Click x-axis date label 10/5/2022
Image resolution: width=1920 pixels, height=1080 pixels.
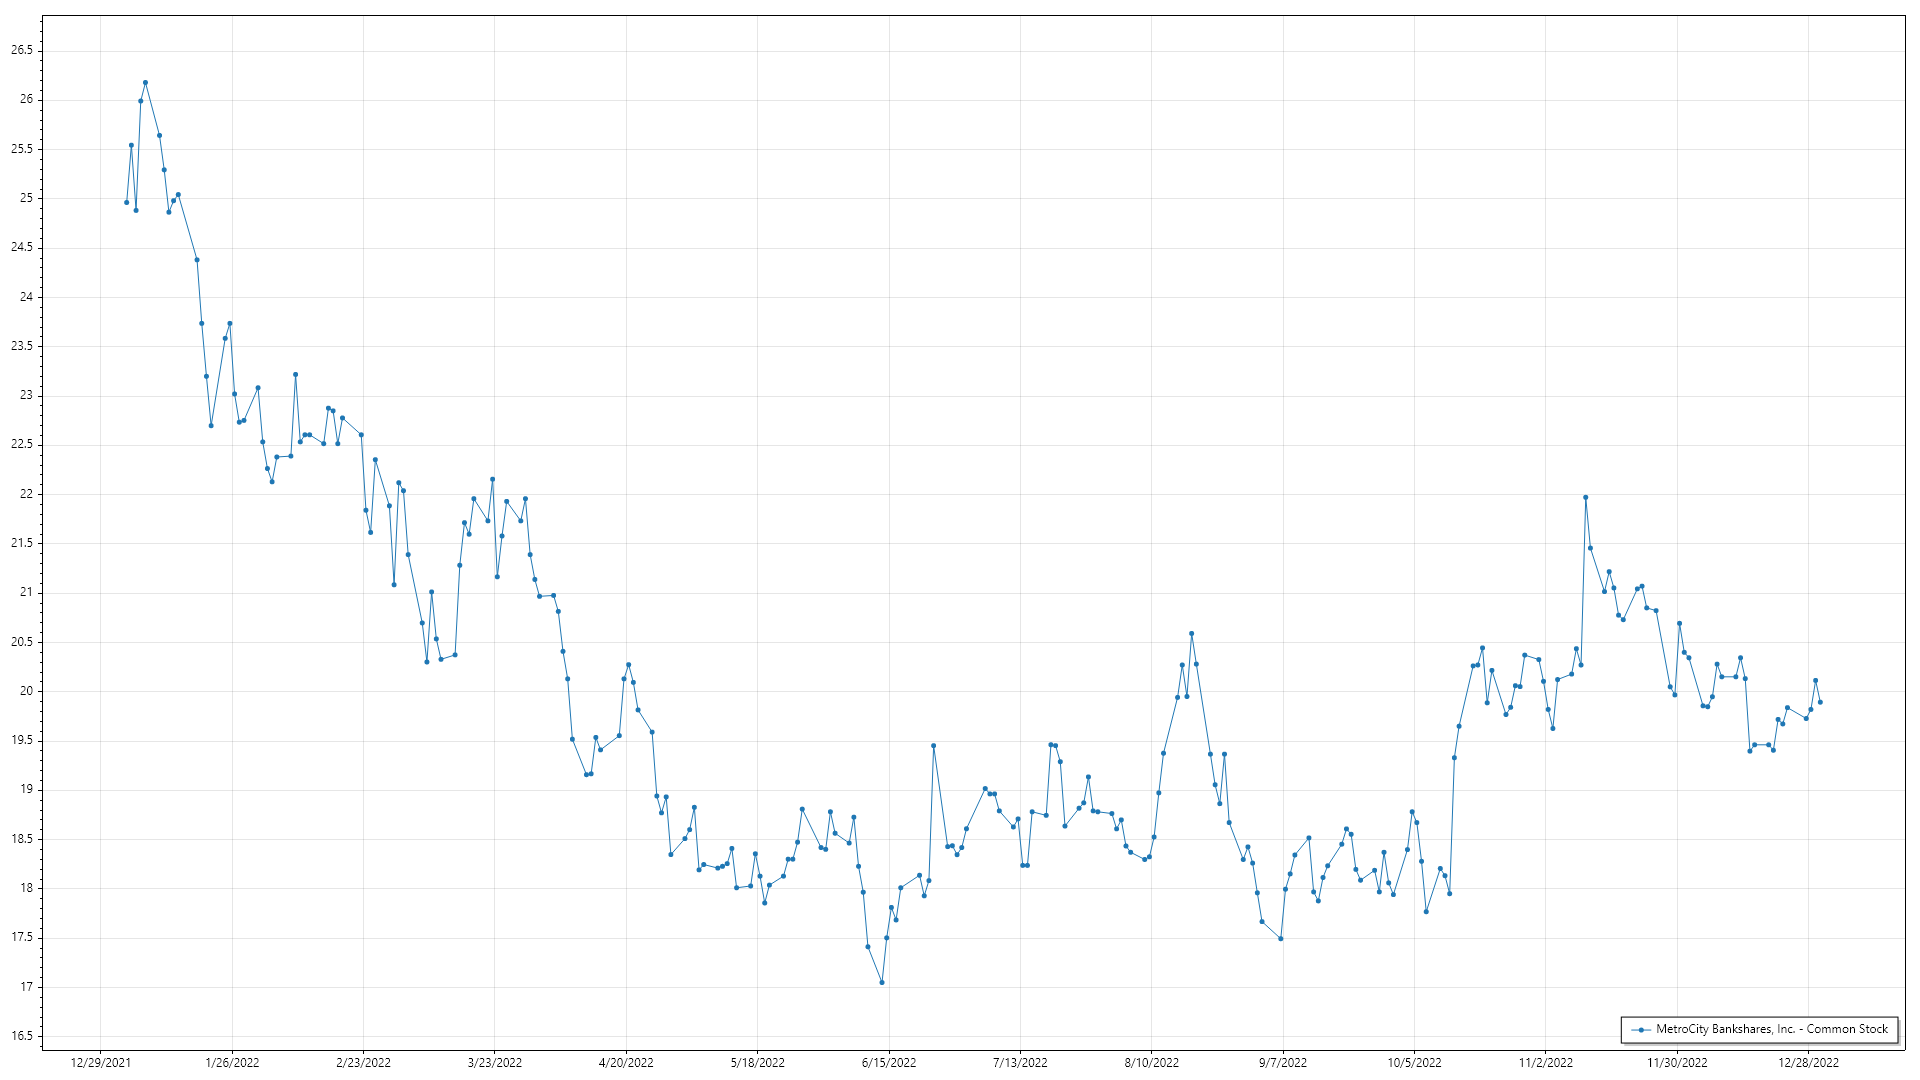coord(1414,1063)
